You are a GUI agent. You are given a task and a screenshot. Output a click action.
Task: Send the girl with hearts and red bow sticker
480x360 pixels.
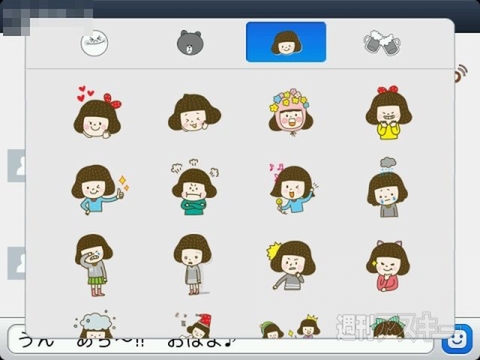click(x=97, y=112)
